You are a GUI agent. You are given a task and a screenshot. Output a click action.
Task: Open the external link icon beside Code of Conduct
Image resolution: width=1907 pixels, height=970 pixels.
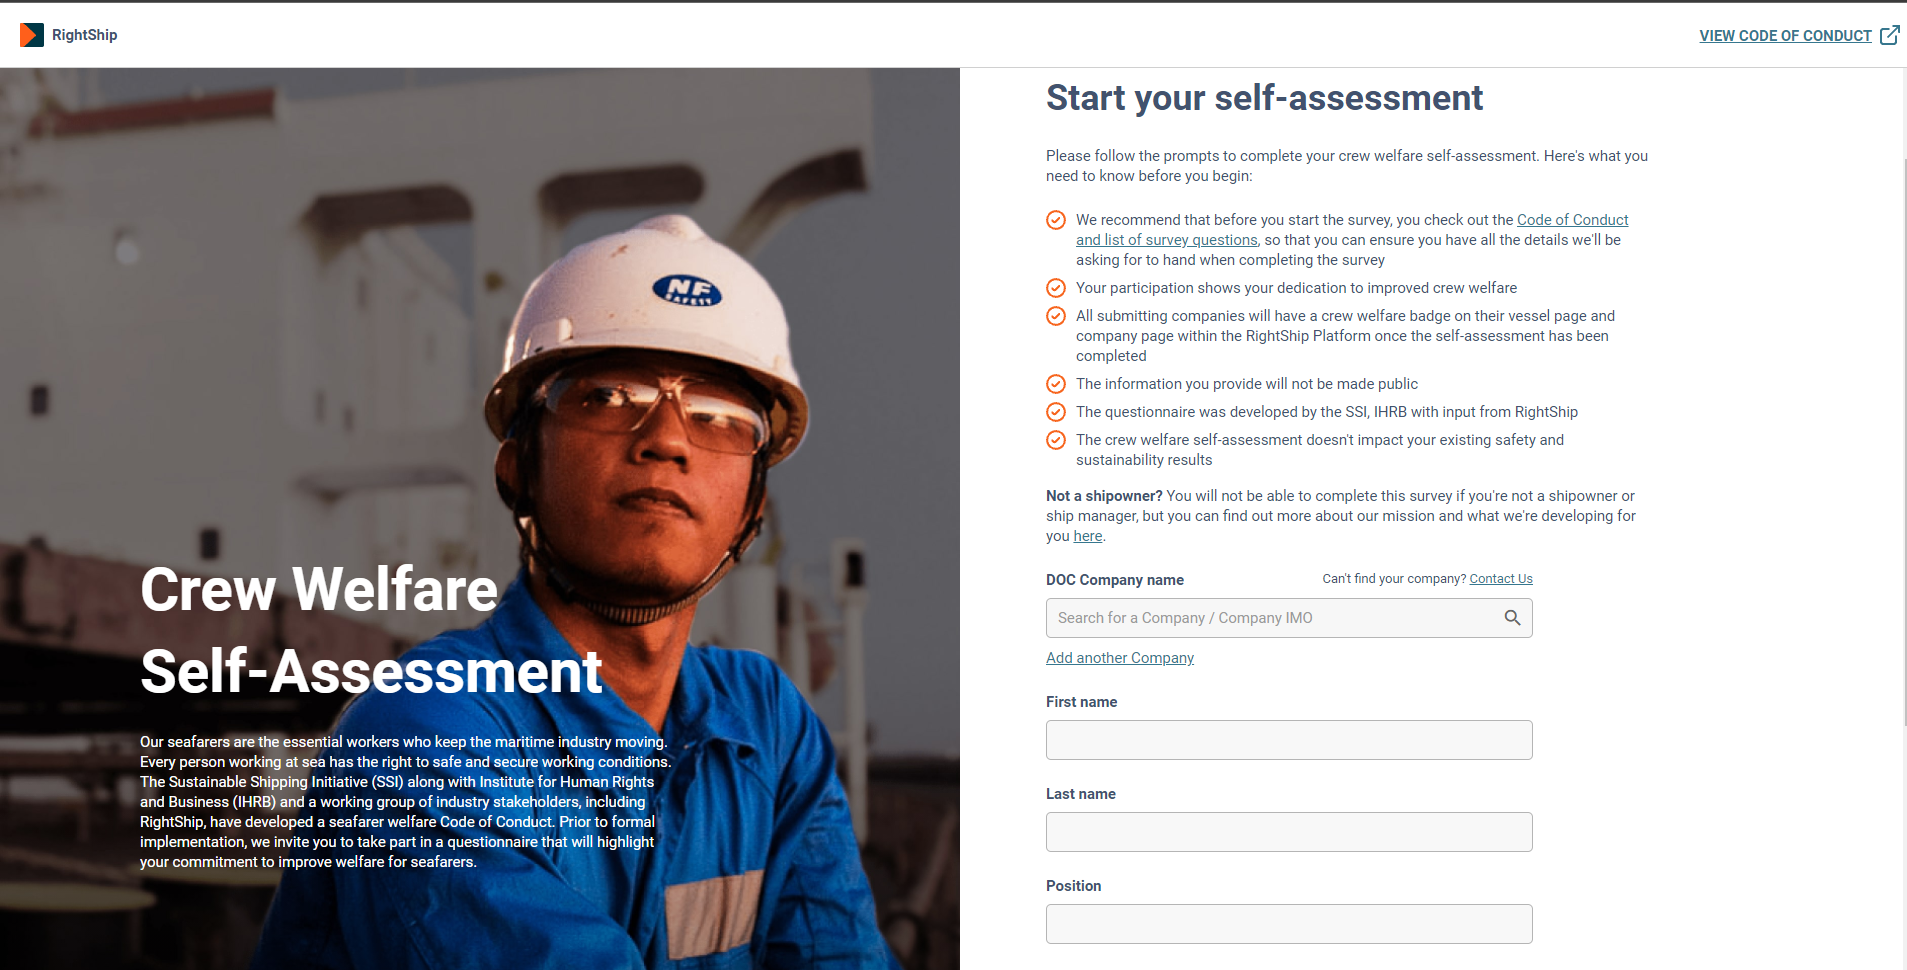pyautogui.click(x=1889, y=35)
